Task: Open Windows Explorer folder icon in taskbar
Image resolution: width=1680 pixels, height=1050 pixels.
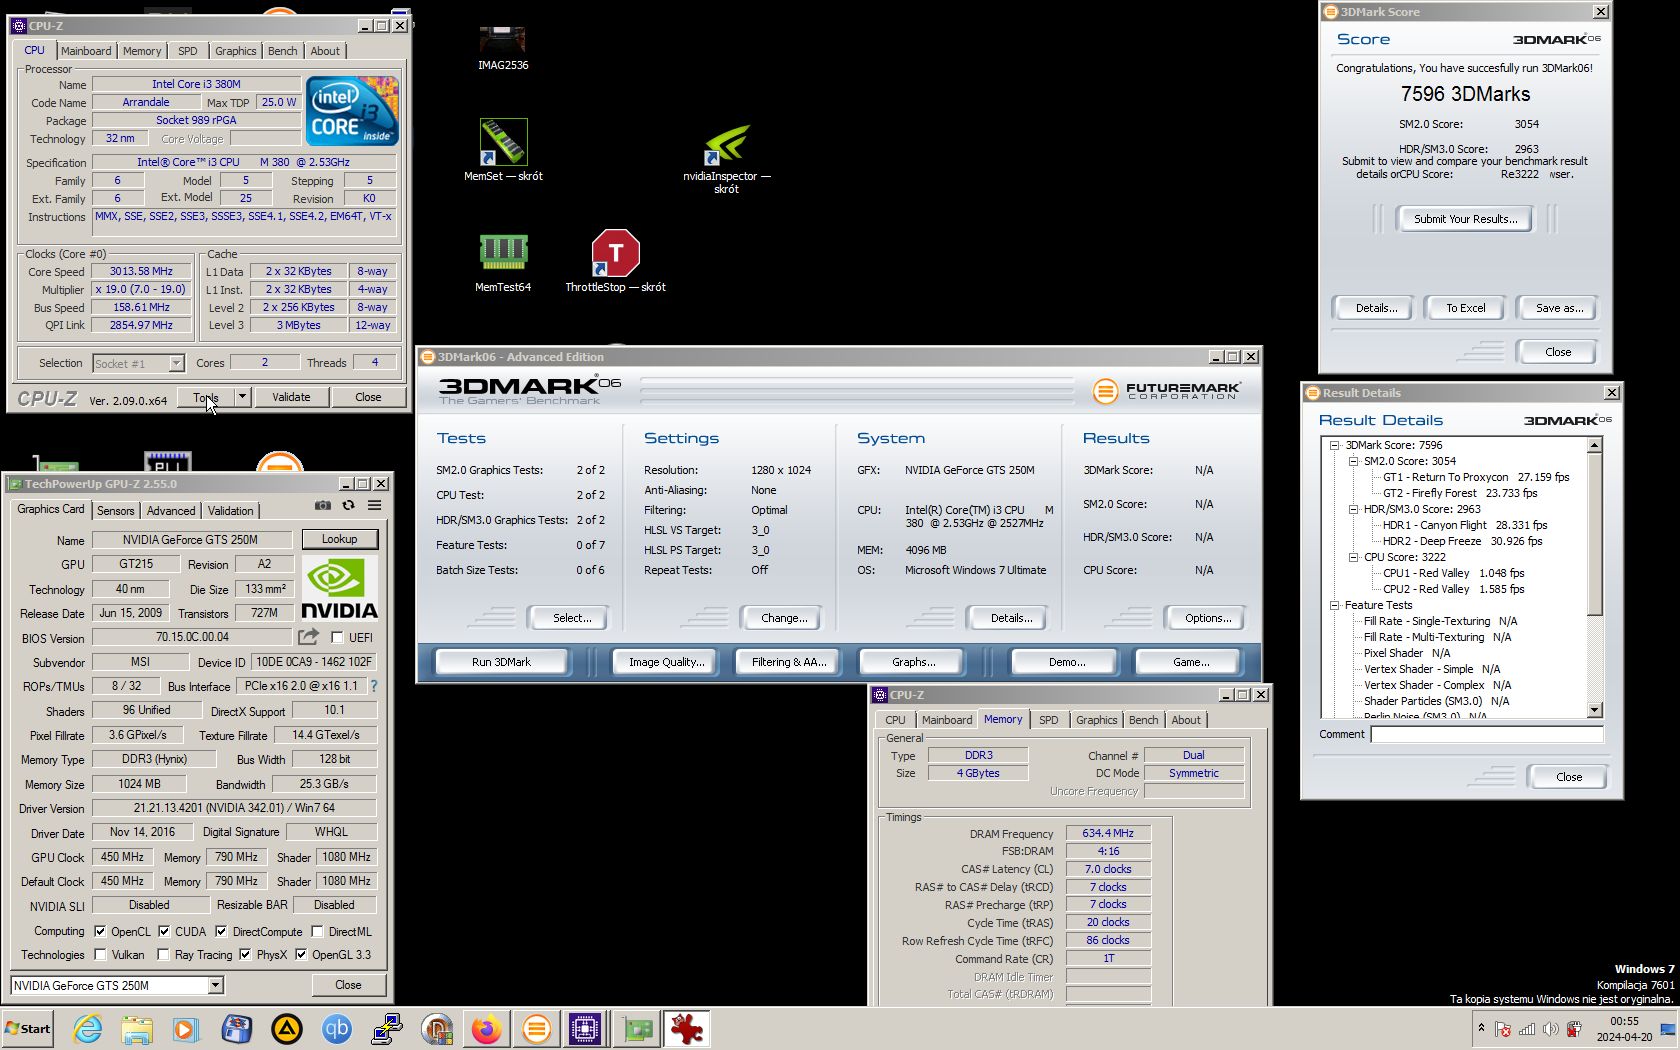Action: coord(137,1028)
